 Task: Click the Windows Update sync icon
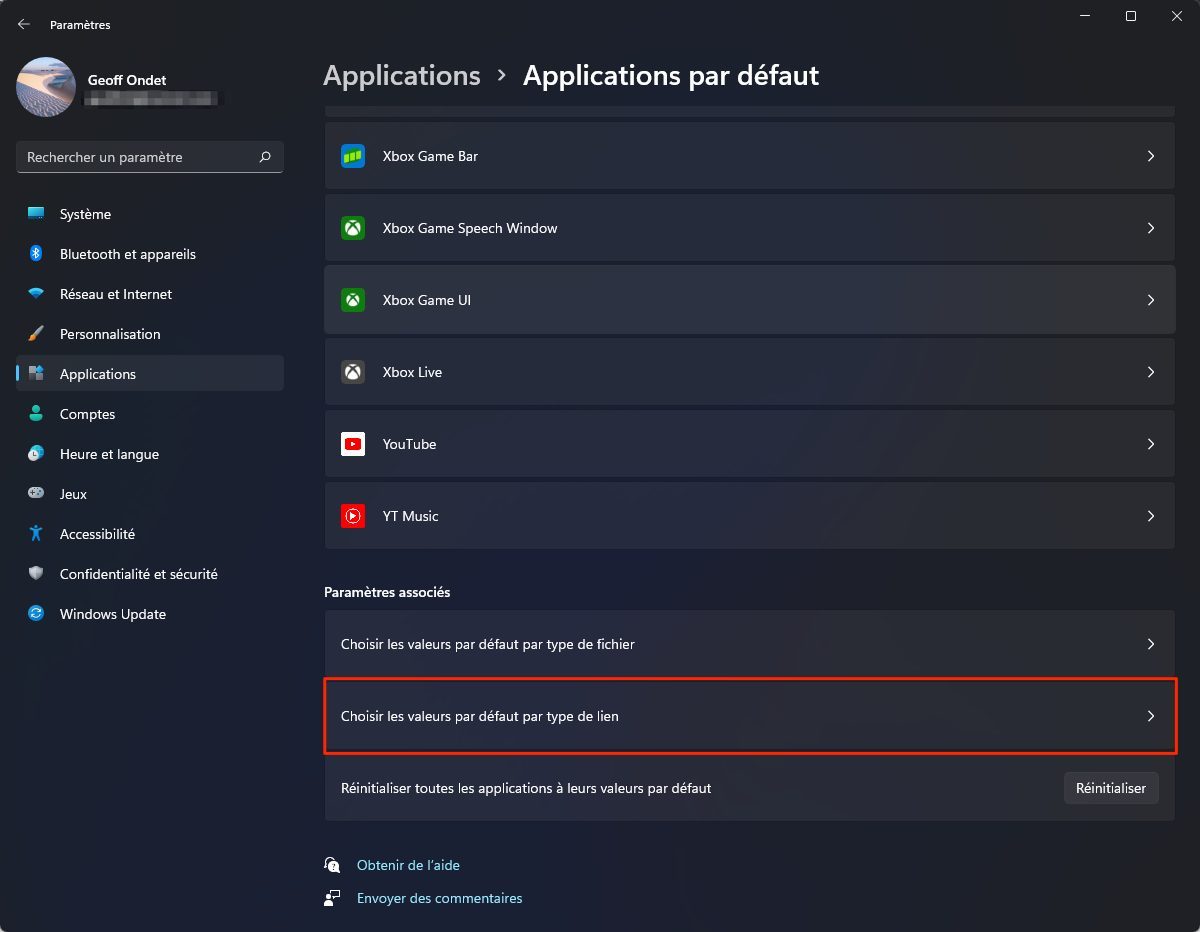click(x=36, y=614)
